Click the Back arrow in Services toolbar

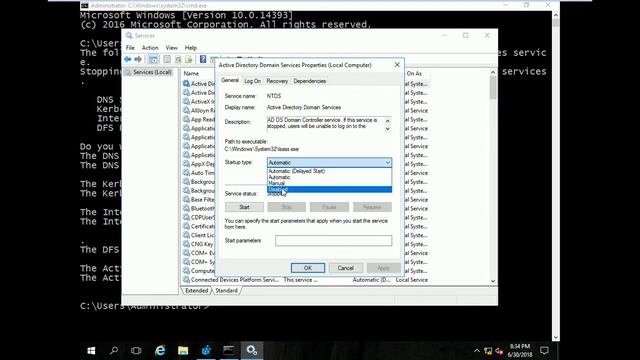[x=128, y=60]
